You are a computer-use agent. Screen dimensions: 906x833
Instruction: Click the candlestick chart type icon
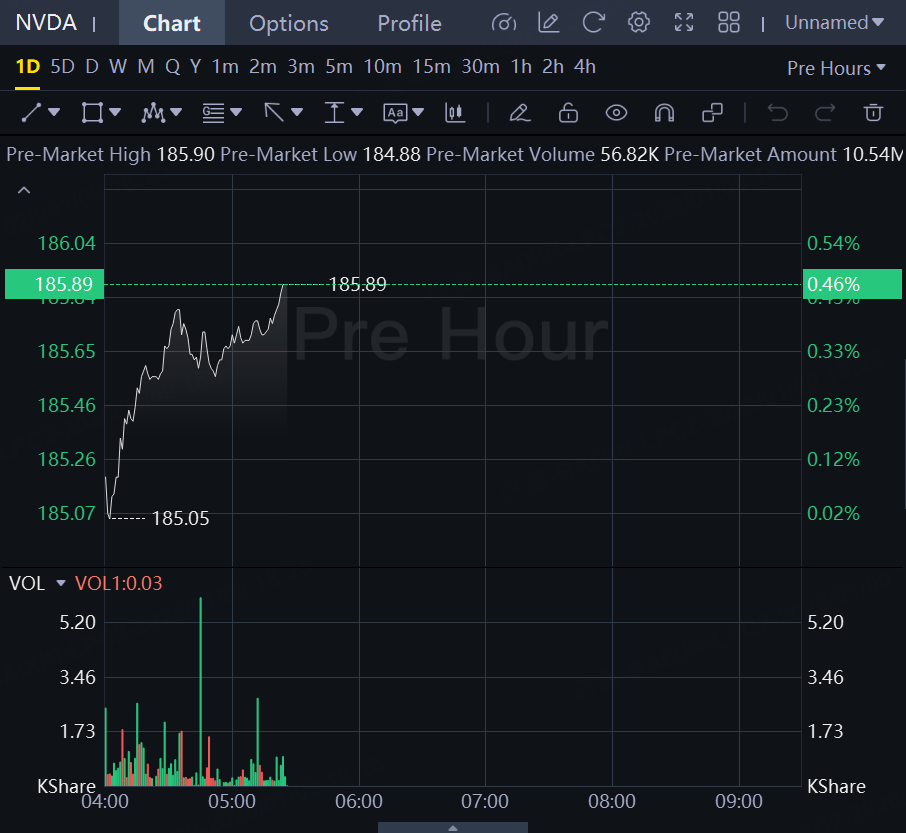455,112
